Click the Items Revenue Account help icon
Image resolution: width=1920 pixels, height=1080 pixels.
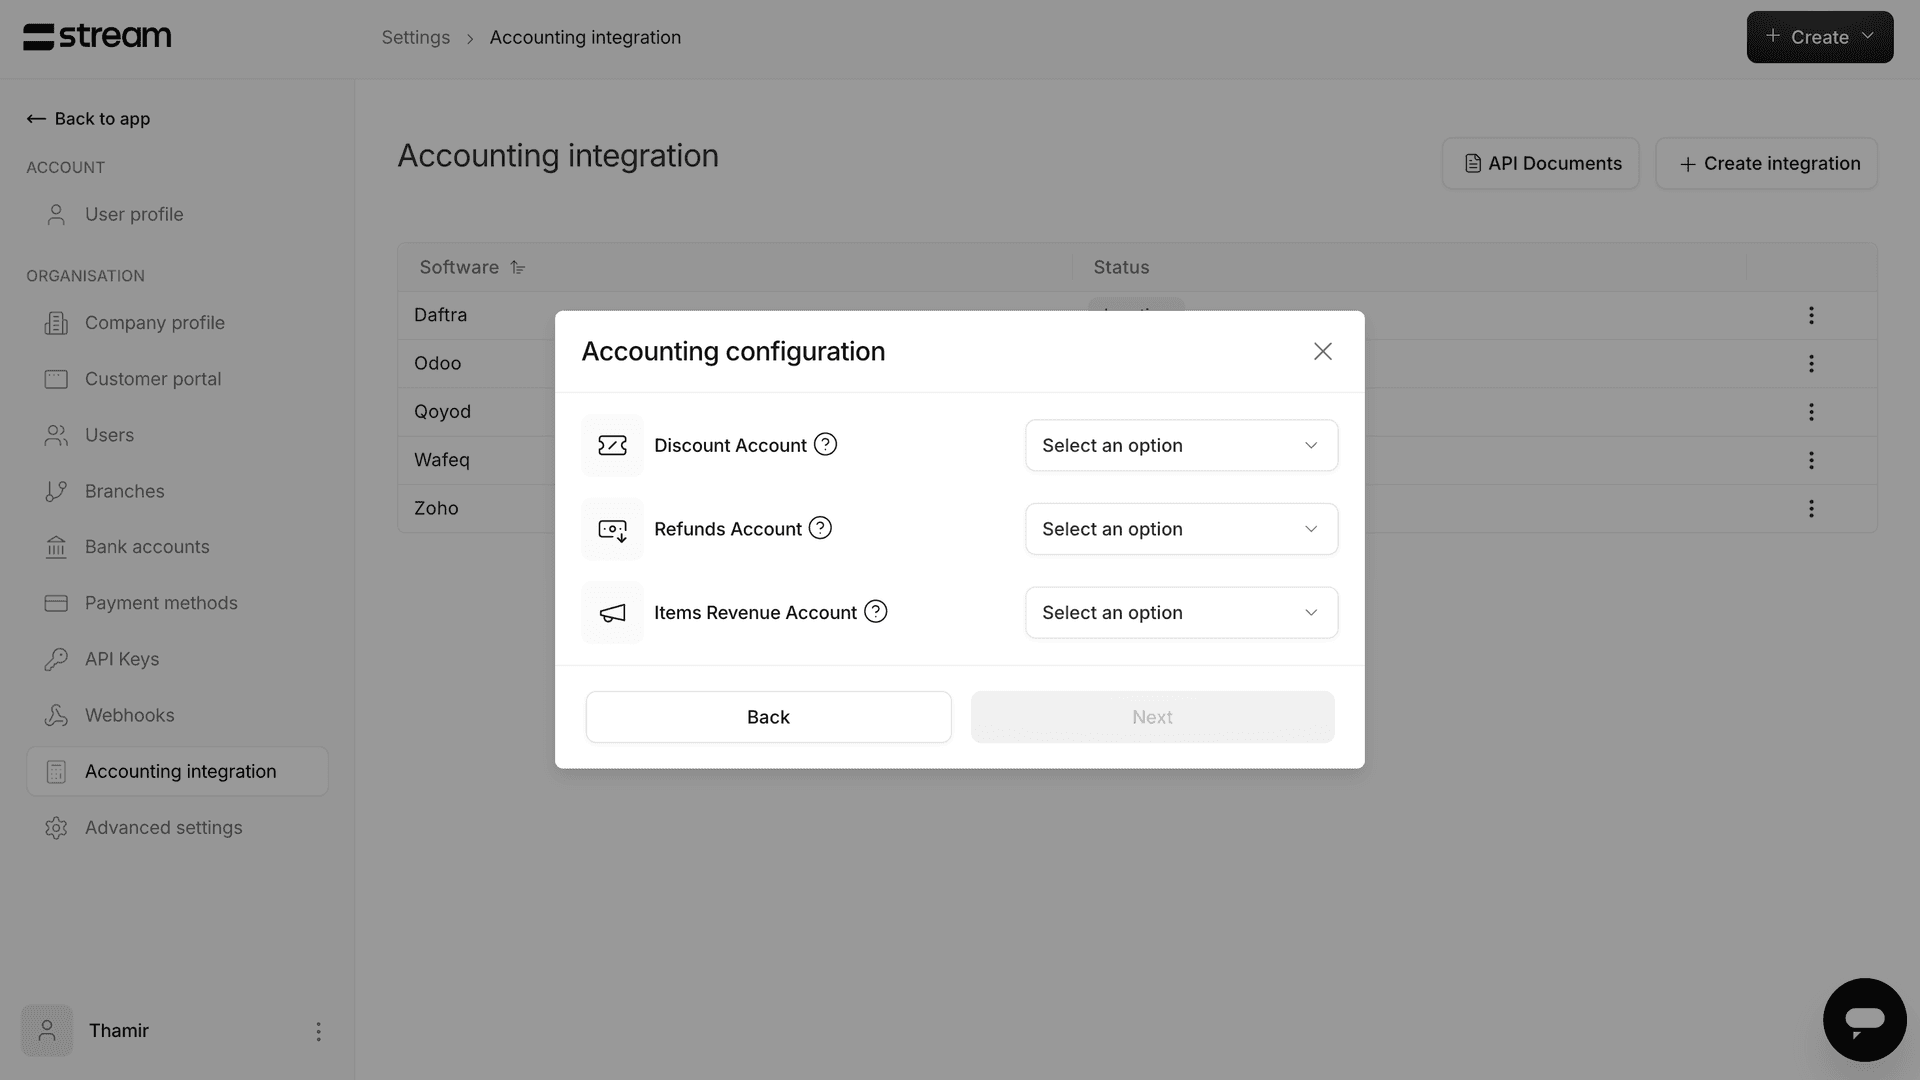(875, 611)
